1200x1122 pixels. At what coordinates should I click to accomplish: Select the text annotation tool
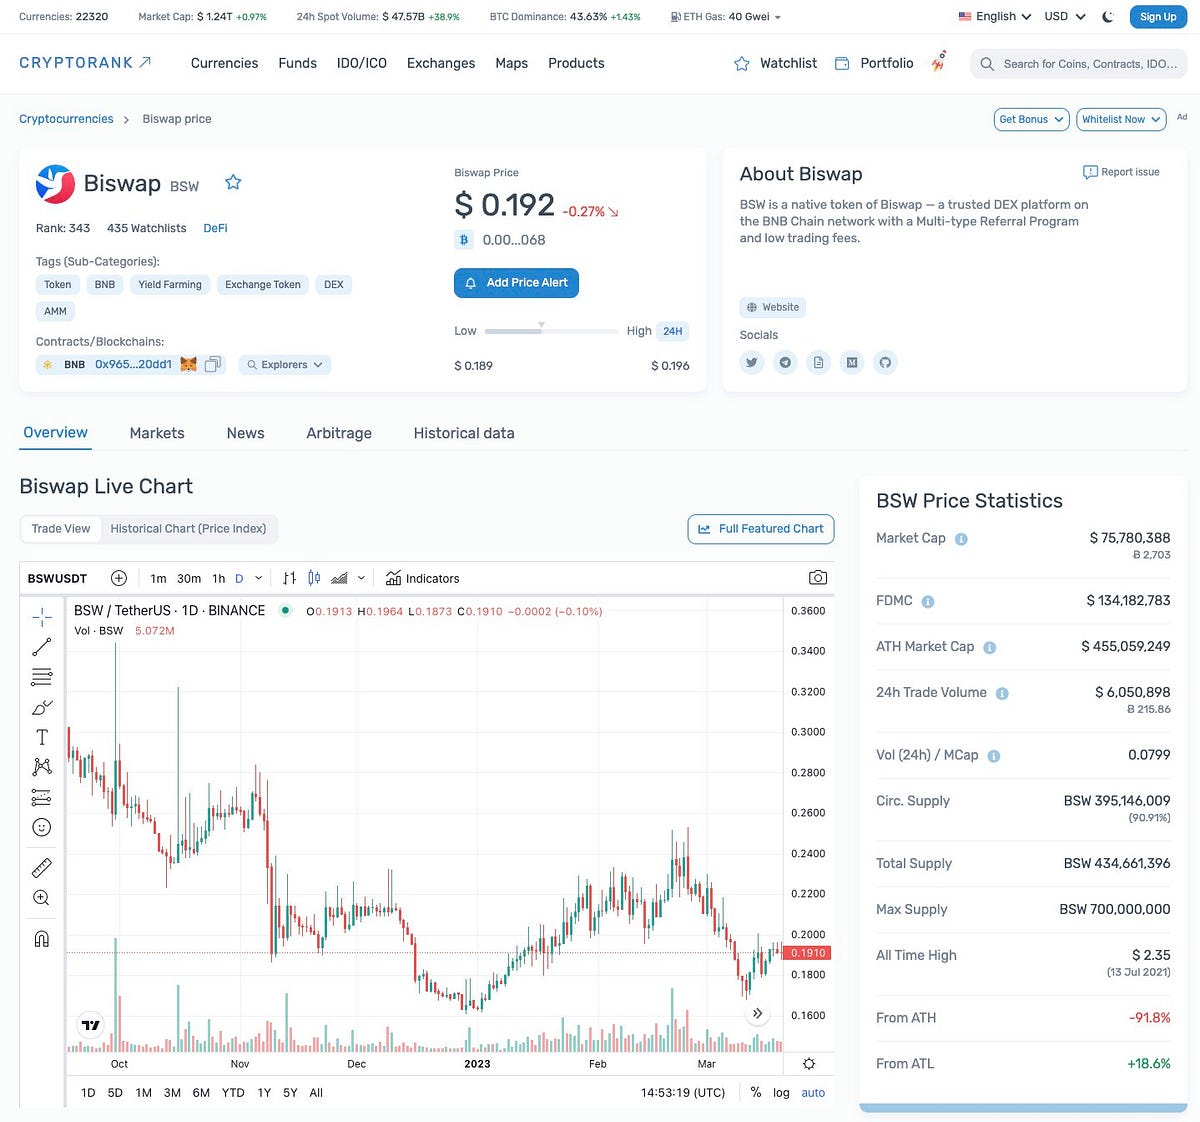42,737
